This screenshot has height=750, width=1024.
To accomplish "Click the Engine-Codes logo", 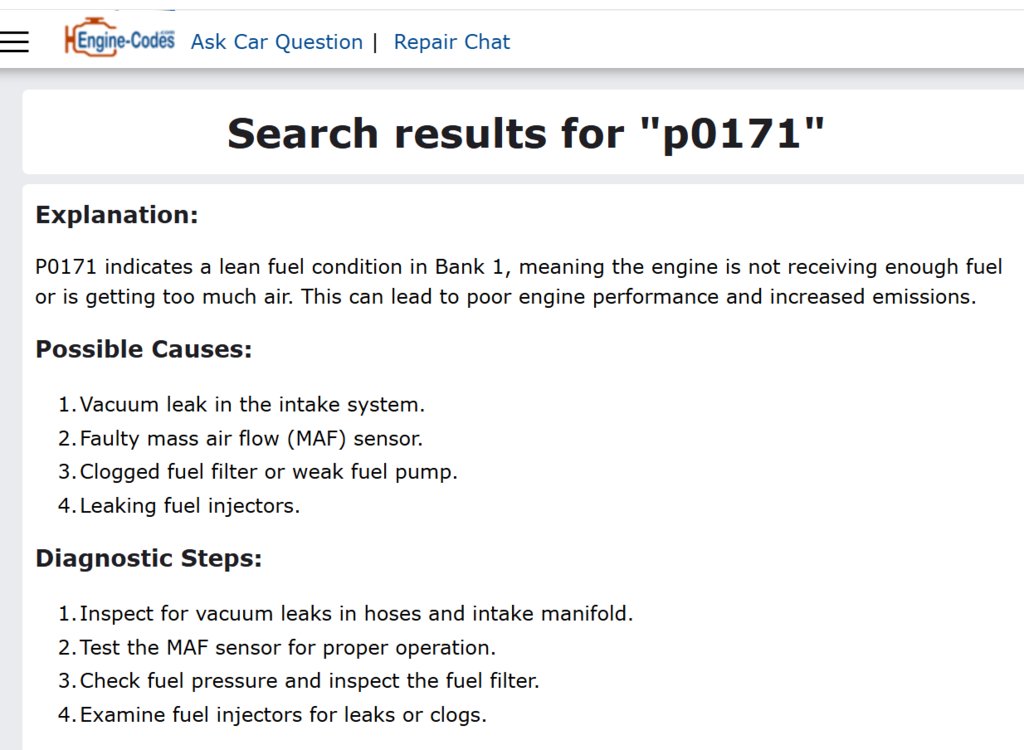I will 120,38.
